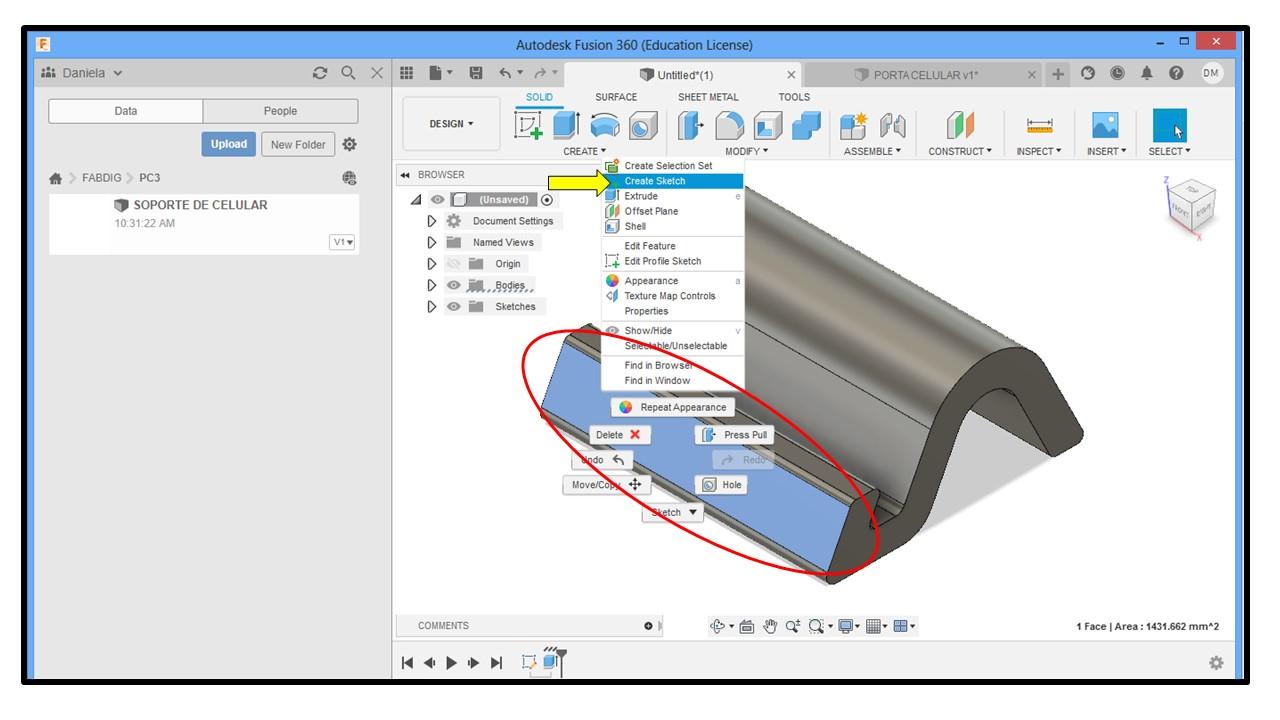Click the Press Pull marking menu button
Viewport: 1280px width, 720px height.
tap(735, 435)
